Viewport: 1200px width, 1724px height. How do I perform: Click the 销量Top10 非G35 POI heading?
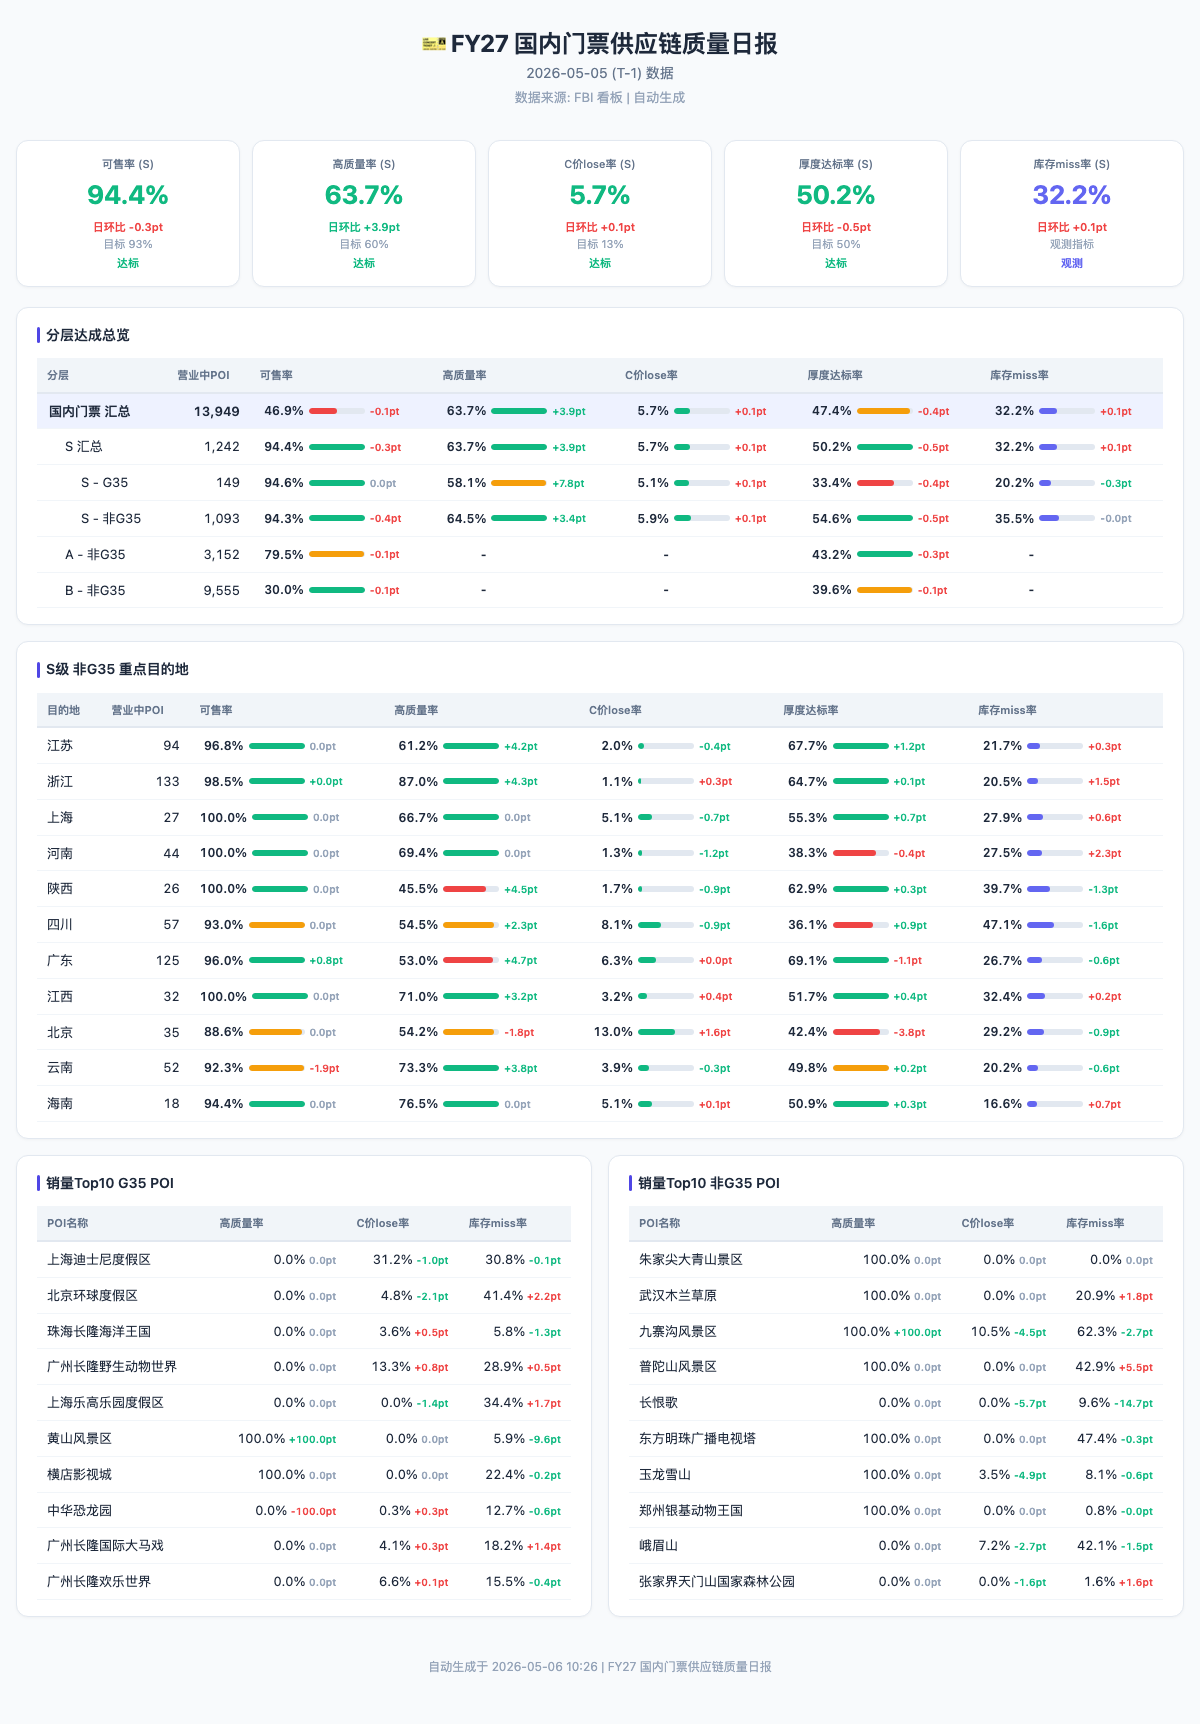[x=709, y=1183]
